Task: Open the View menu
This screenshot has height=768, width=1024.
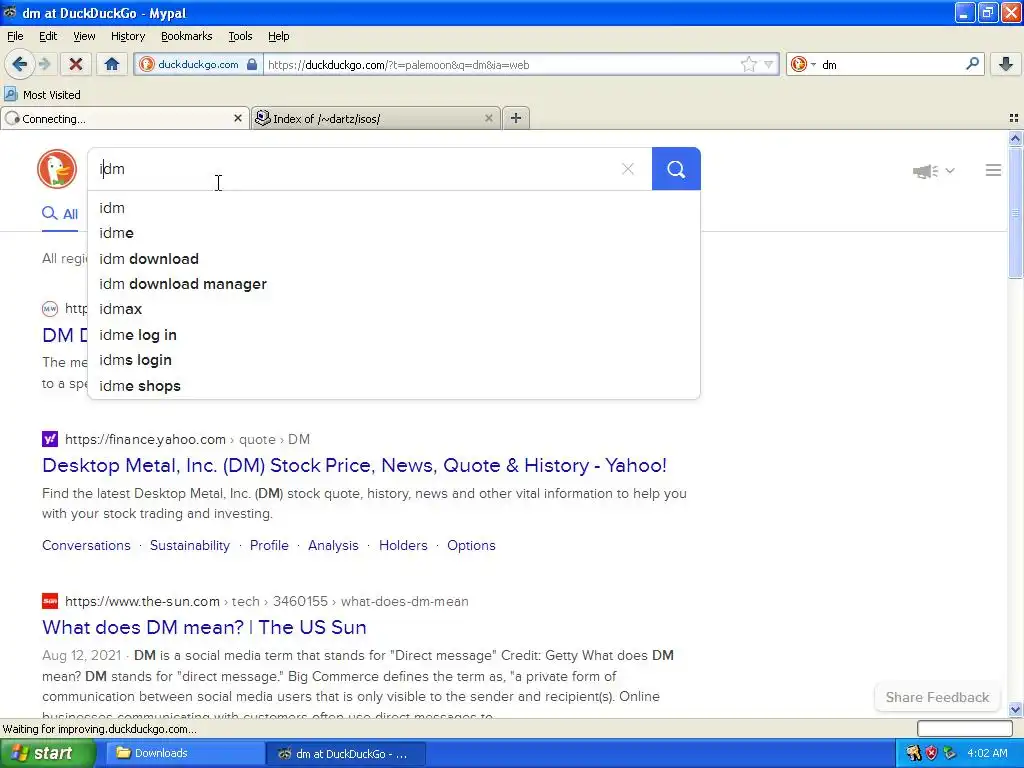Action: coord(84,36)
